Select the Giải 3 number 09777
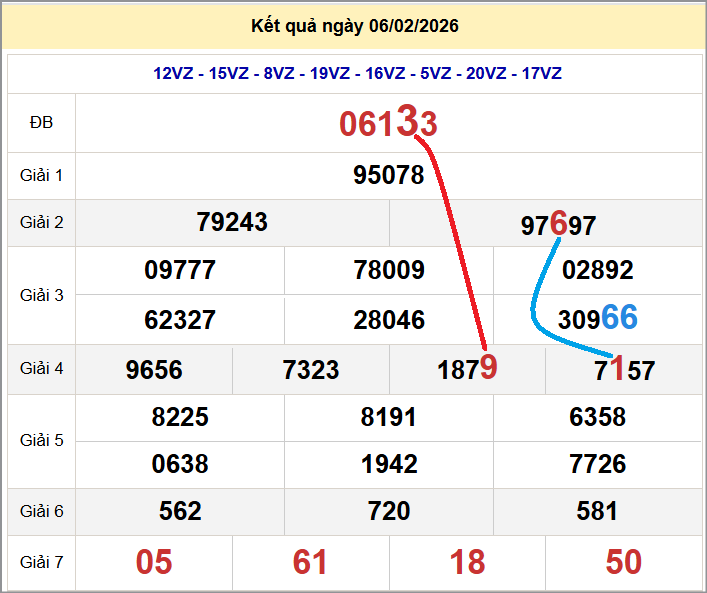 [180, 270]
